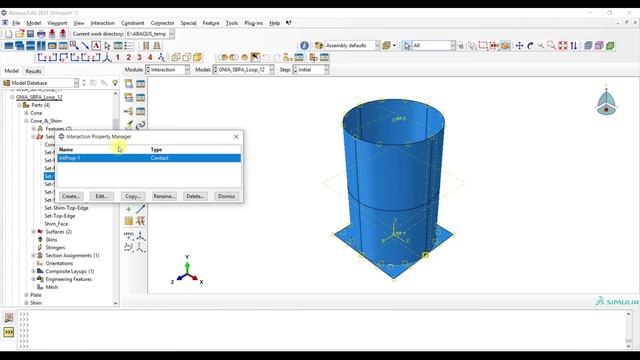Image resolution: width=640 pixels, height=360 pixels.
Task: Collapse the Parts (4) node
Action: pyautogui.click(x=19, y=105)
